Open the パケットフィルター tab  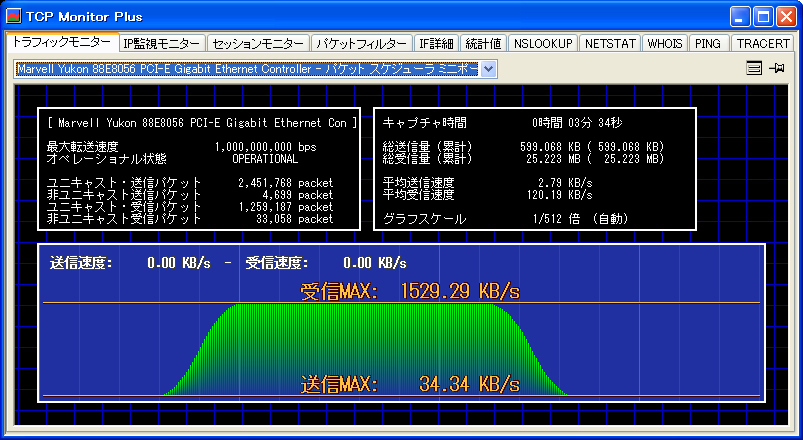[x=361, y=44]
